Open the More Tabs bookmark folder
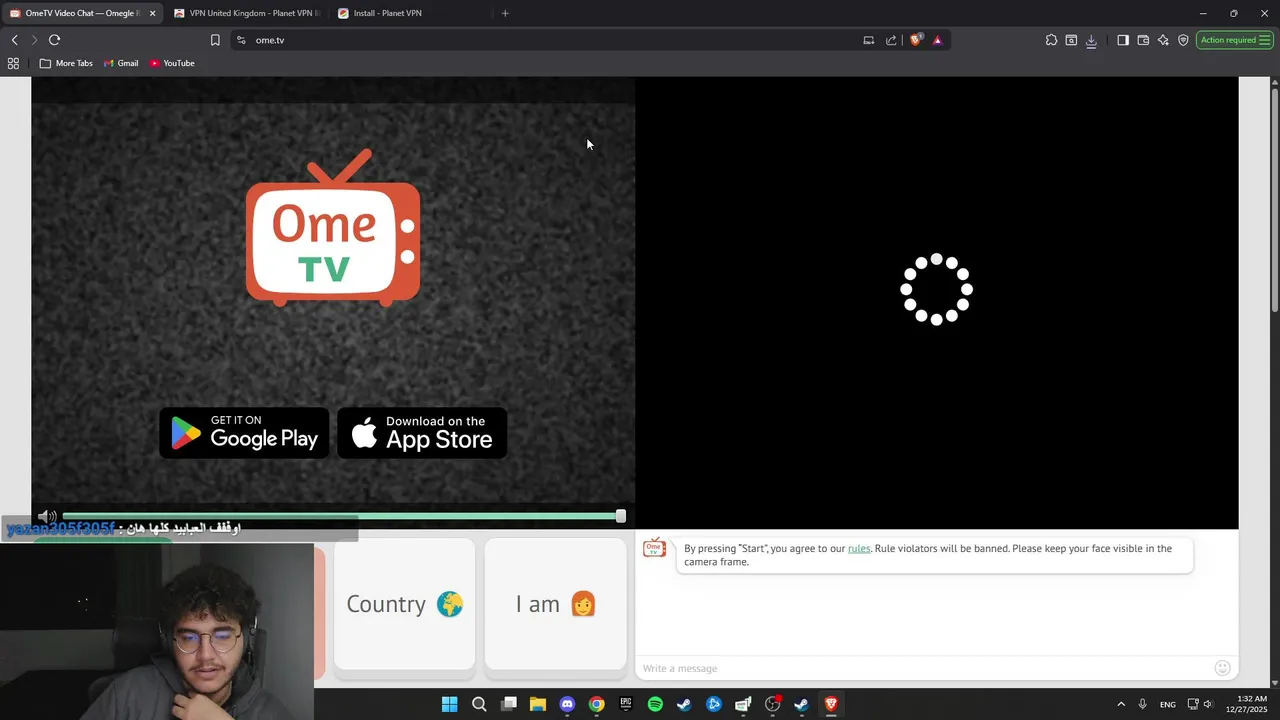Image resolution: width=1280 pixels, height=720 pixels. 66,63
